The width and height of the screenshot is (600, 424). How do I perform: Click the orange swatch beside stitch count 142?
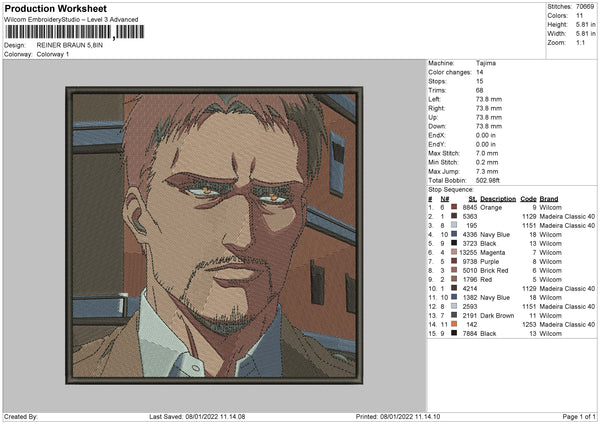(x=454, y=325)
